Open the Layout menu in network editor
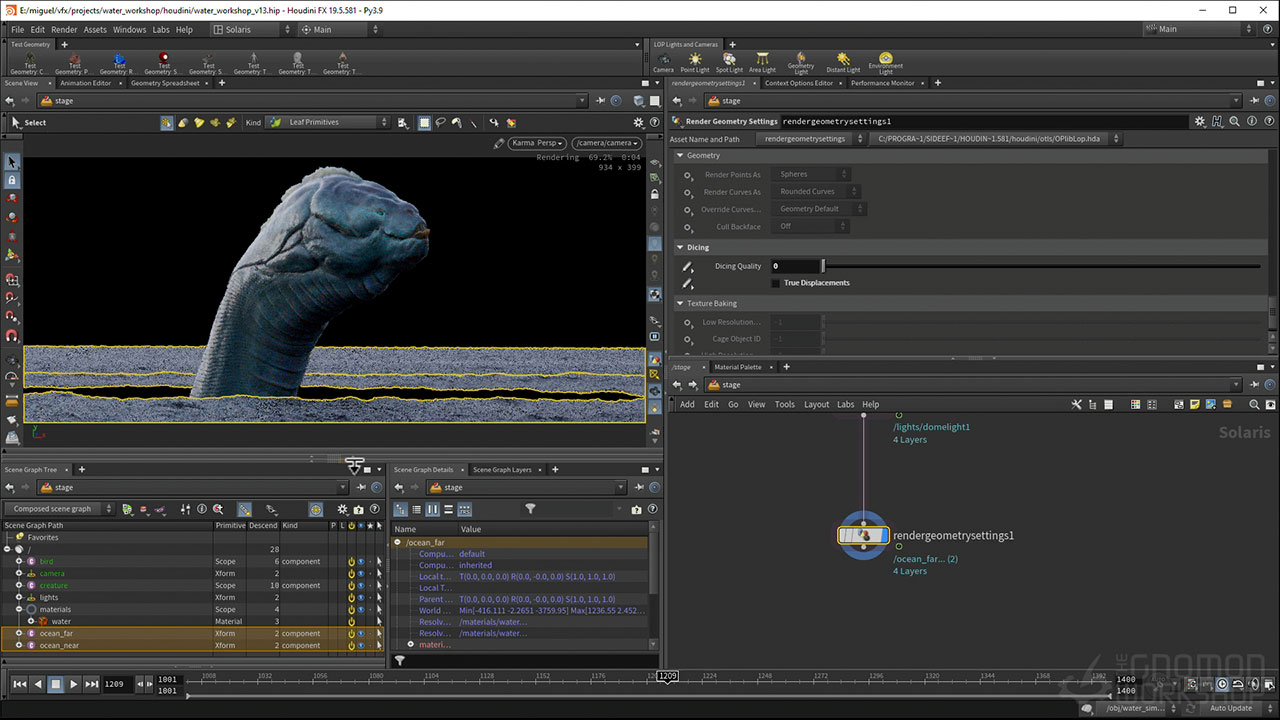Viewport: 1280px width, 720px height. point(816,404)
